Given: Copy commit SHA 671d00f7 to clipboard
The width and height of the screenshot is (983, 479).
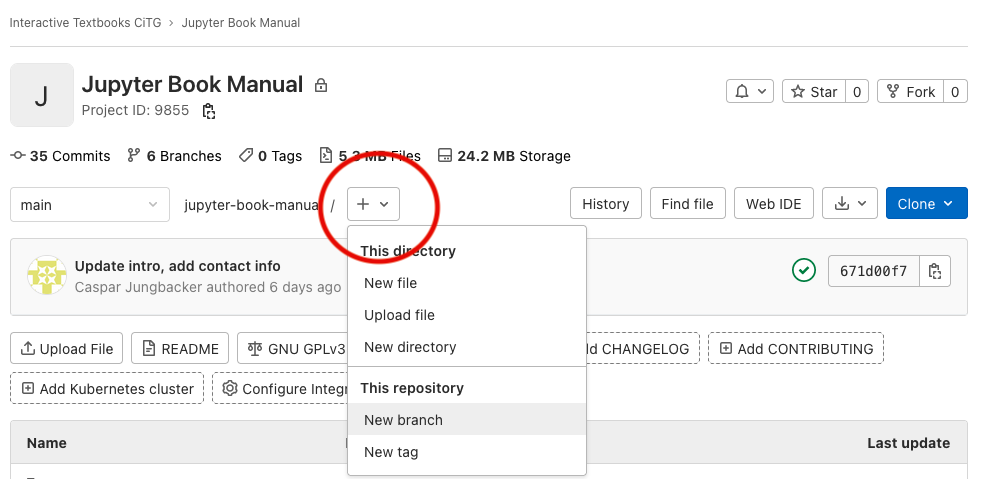Looking at the screenshot, I should [x=935, y=271].
